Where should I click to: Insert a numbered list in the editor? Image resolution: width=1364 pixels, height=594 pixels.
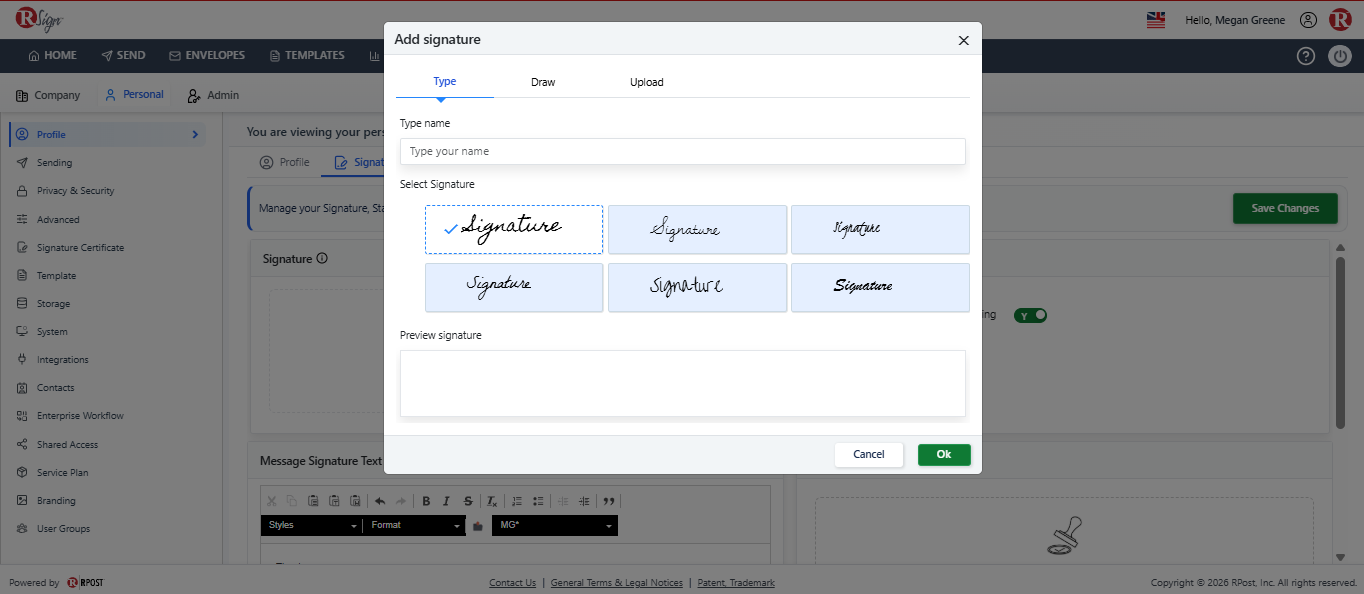pyautogui.click(x=517, y=501)
